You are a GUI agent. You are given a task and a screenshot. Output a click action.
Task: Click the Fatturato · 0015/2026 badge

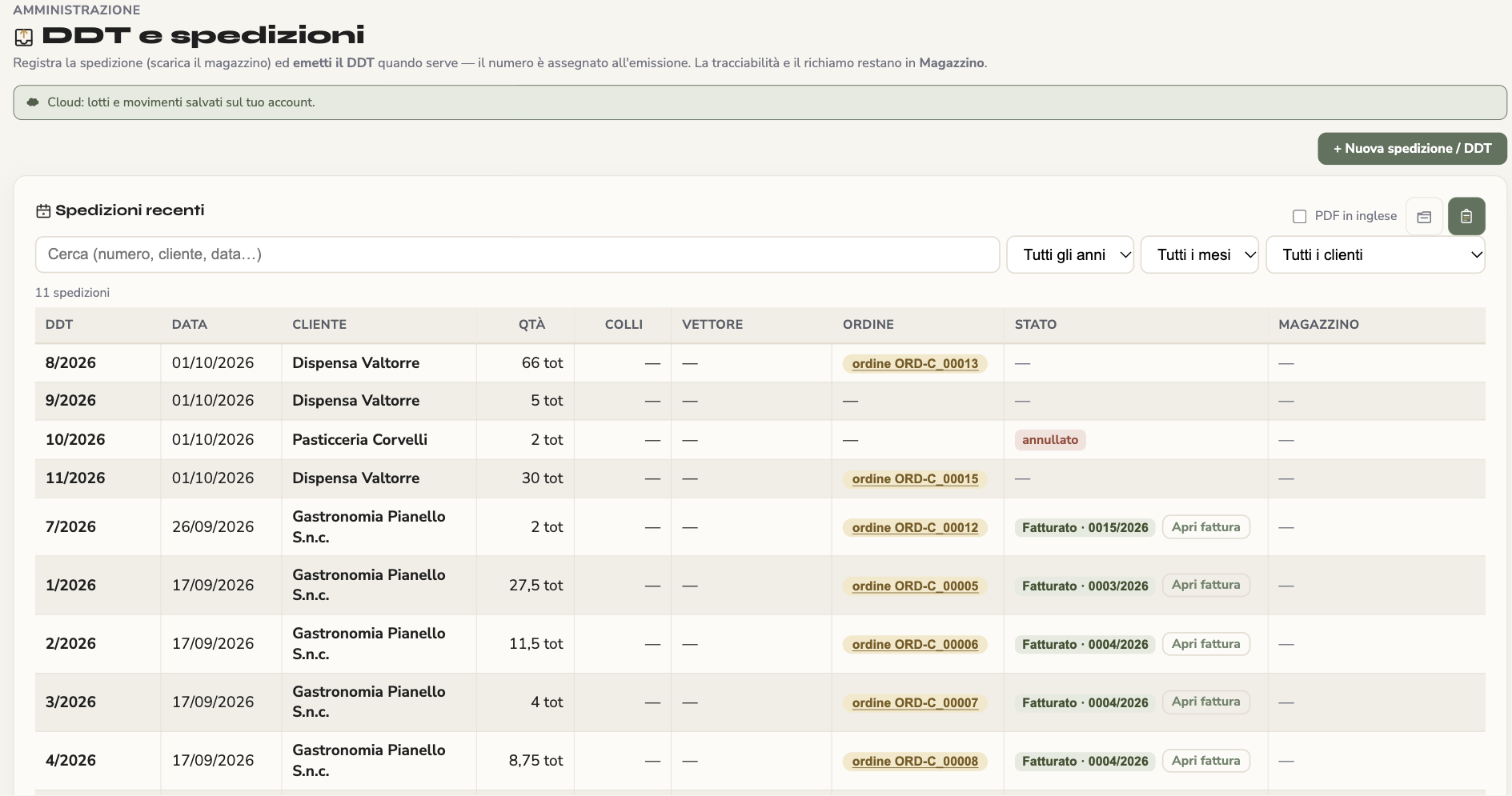coord(1085,528)
